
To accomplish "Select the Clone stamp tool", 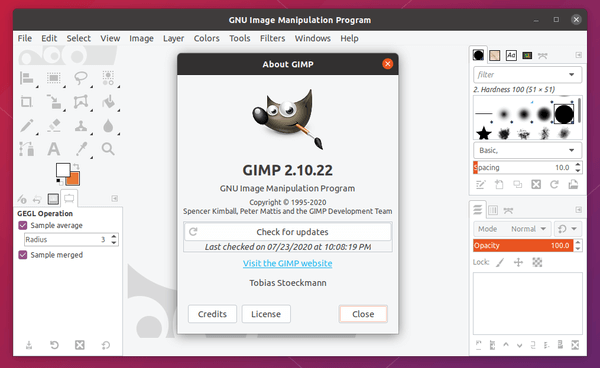I will click(x=81, y=125).
